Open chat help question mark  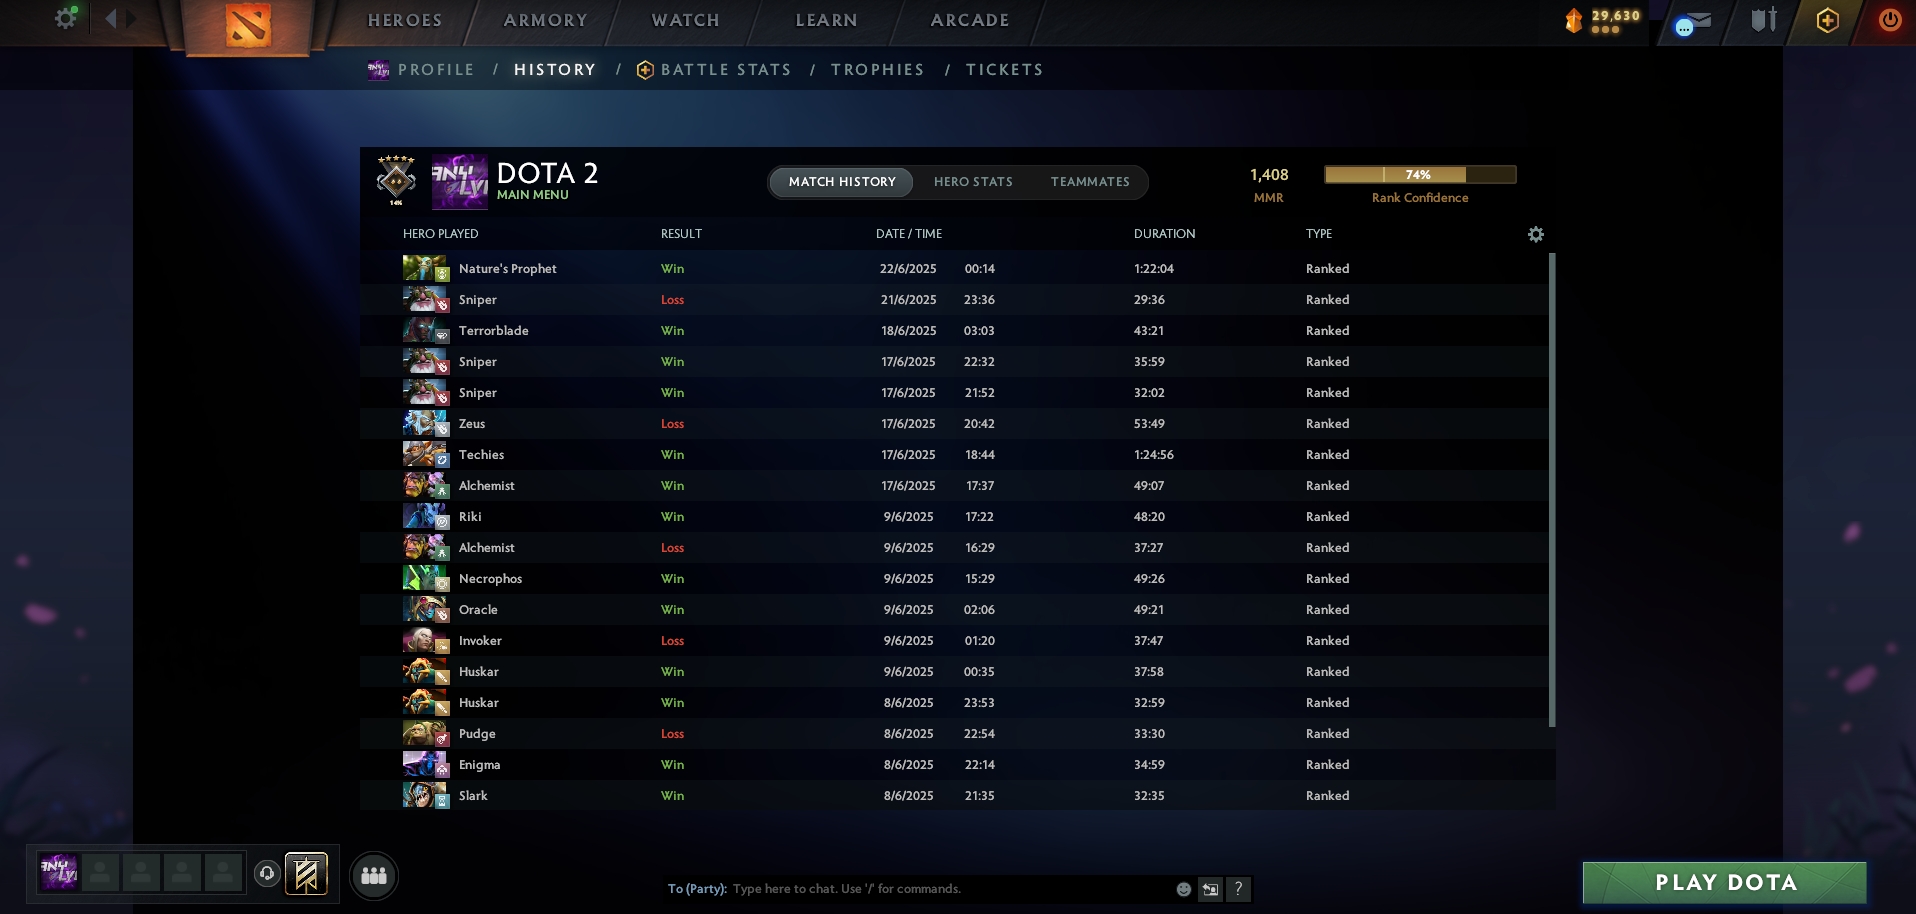(x=1238, y=888)
